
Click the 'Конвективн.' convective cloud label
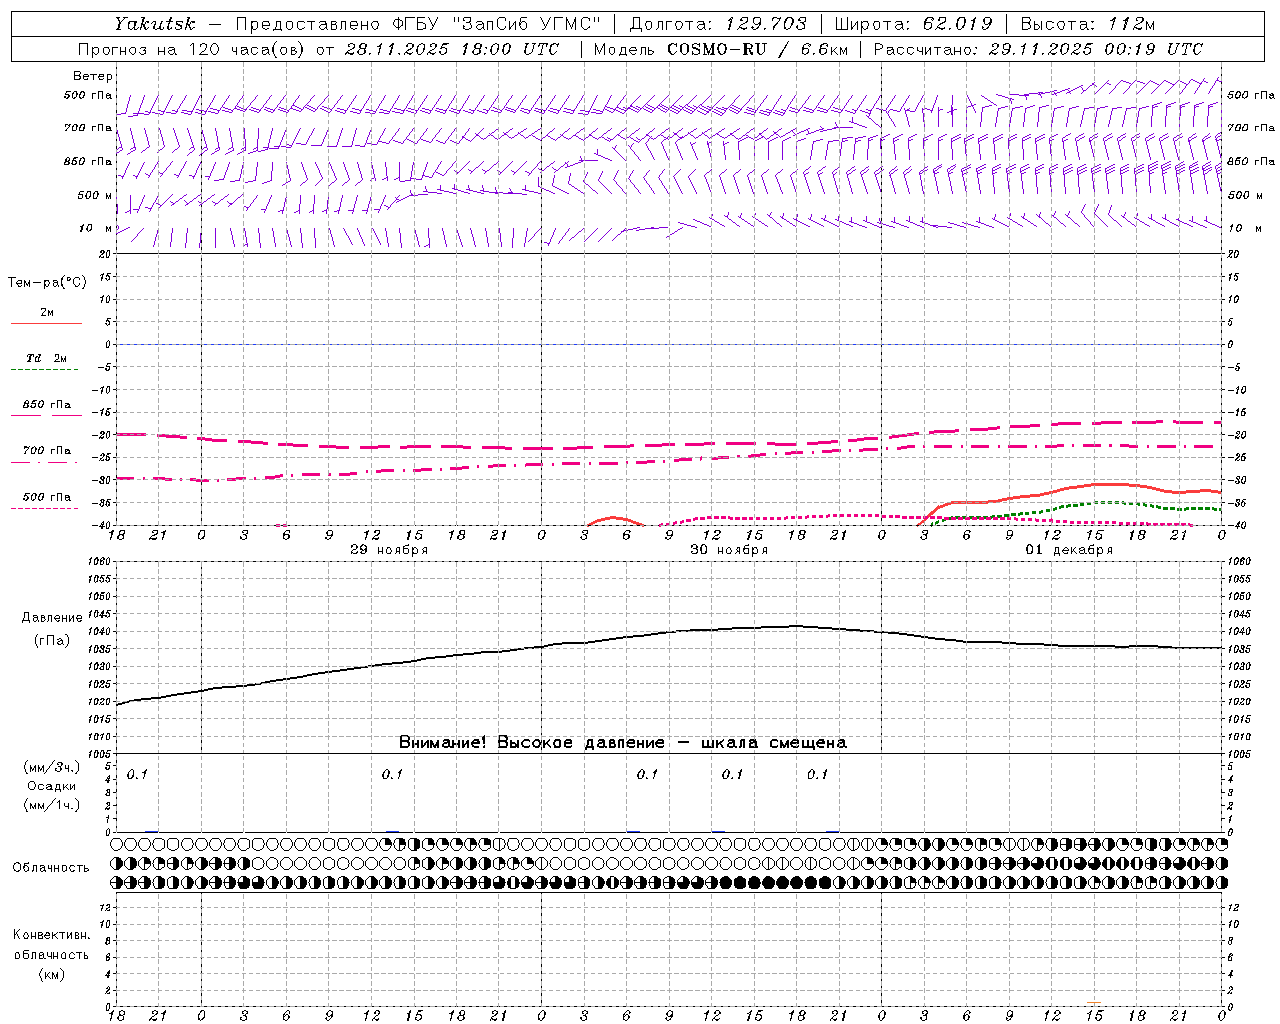(x=51, y=935)
